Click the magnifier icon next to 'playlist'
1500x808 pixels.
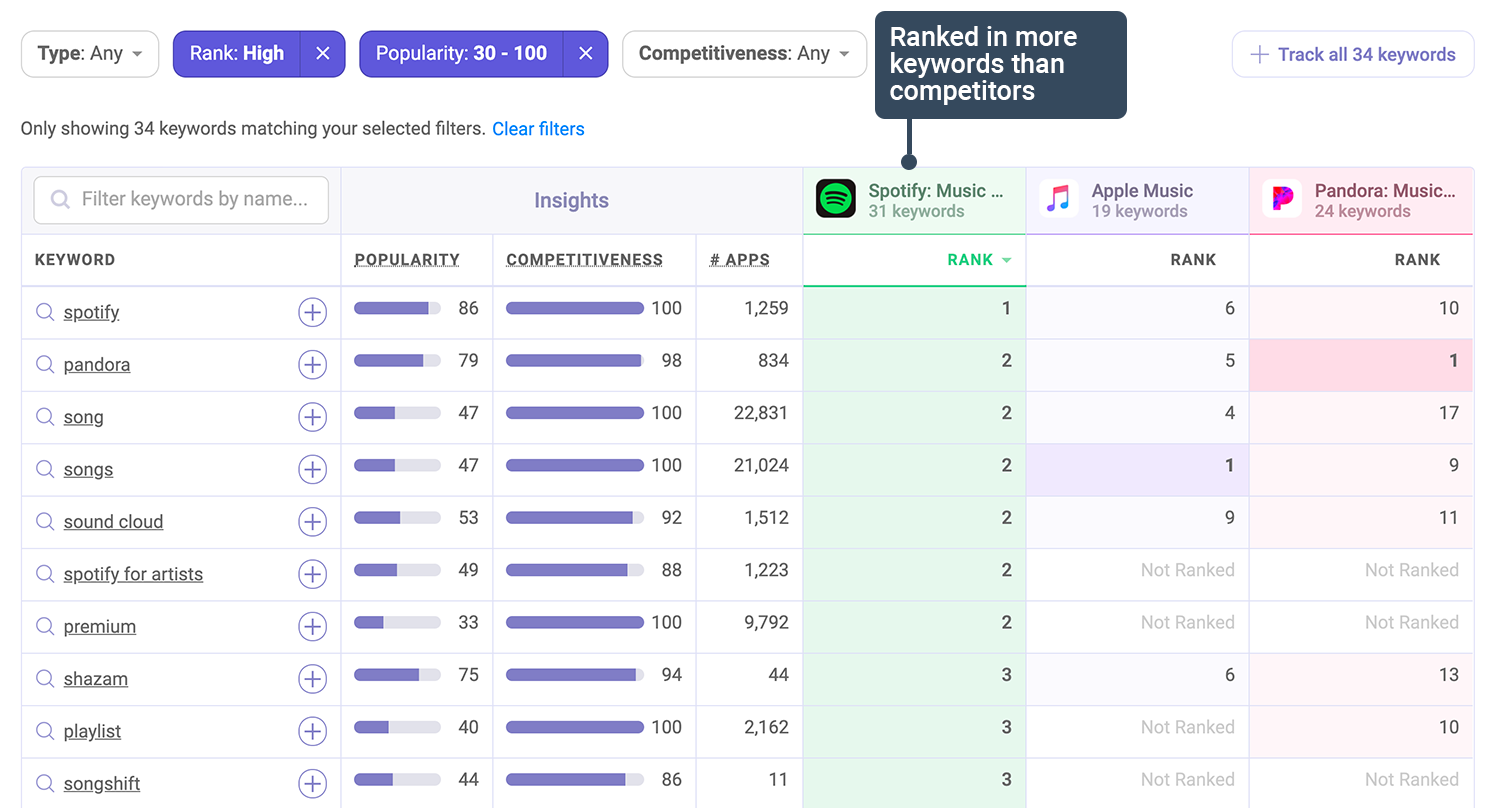point(44,731)
